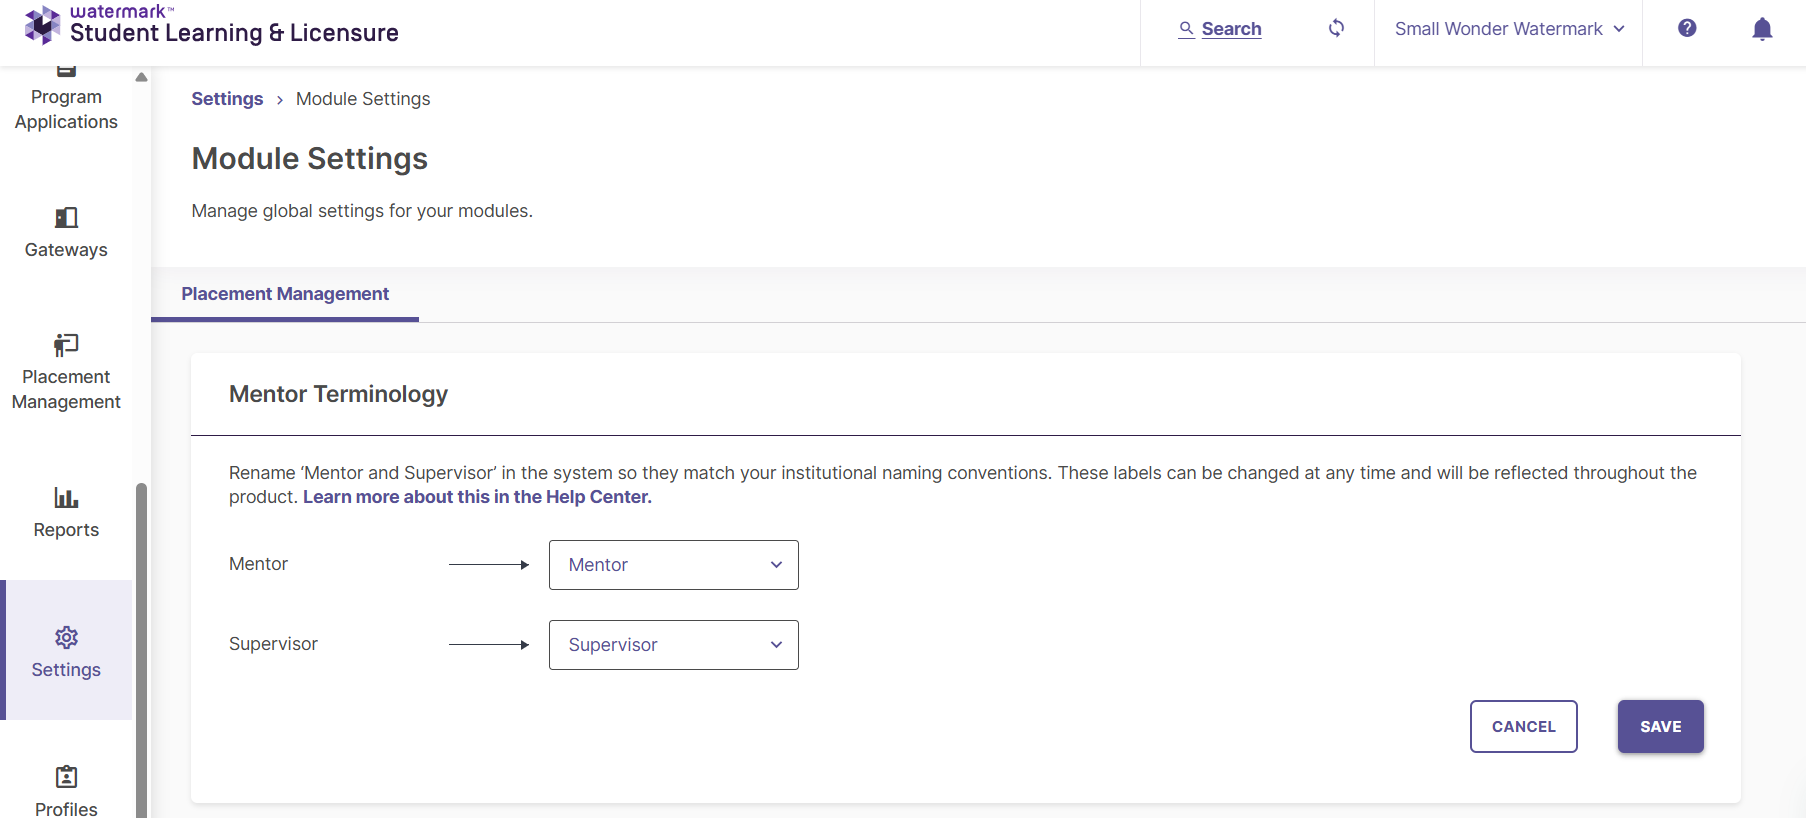1806x818 pixels.
Task: Open Profiles sidebar label
Action: (66, 808)
